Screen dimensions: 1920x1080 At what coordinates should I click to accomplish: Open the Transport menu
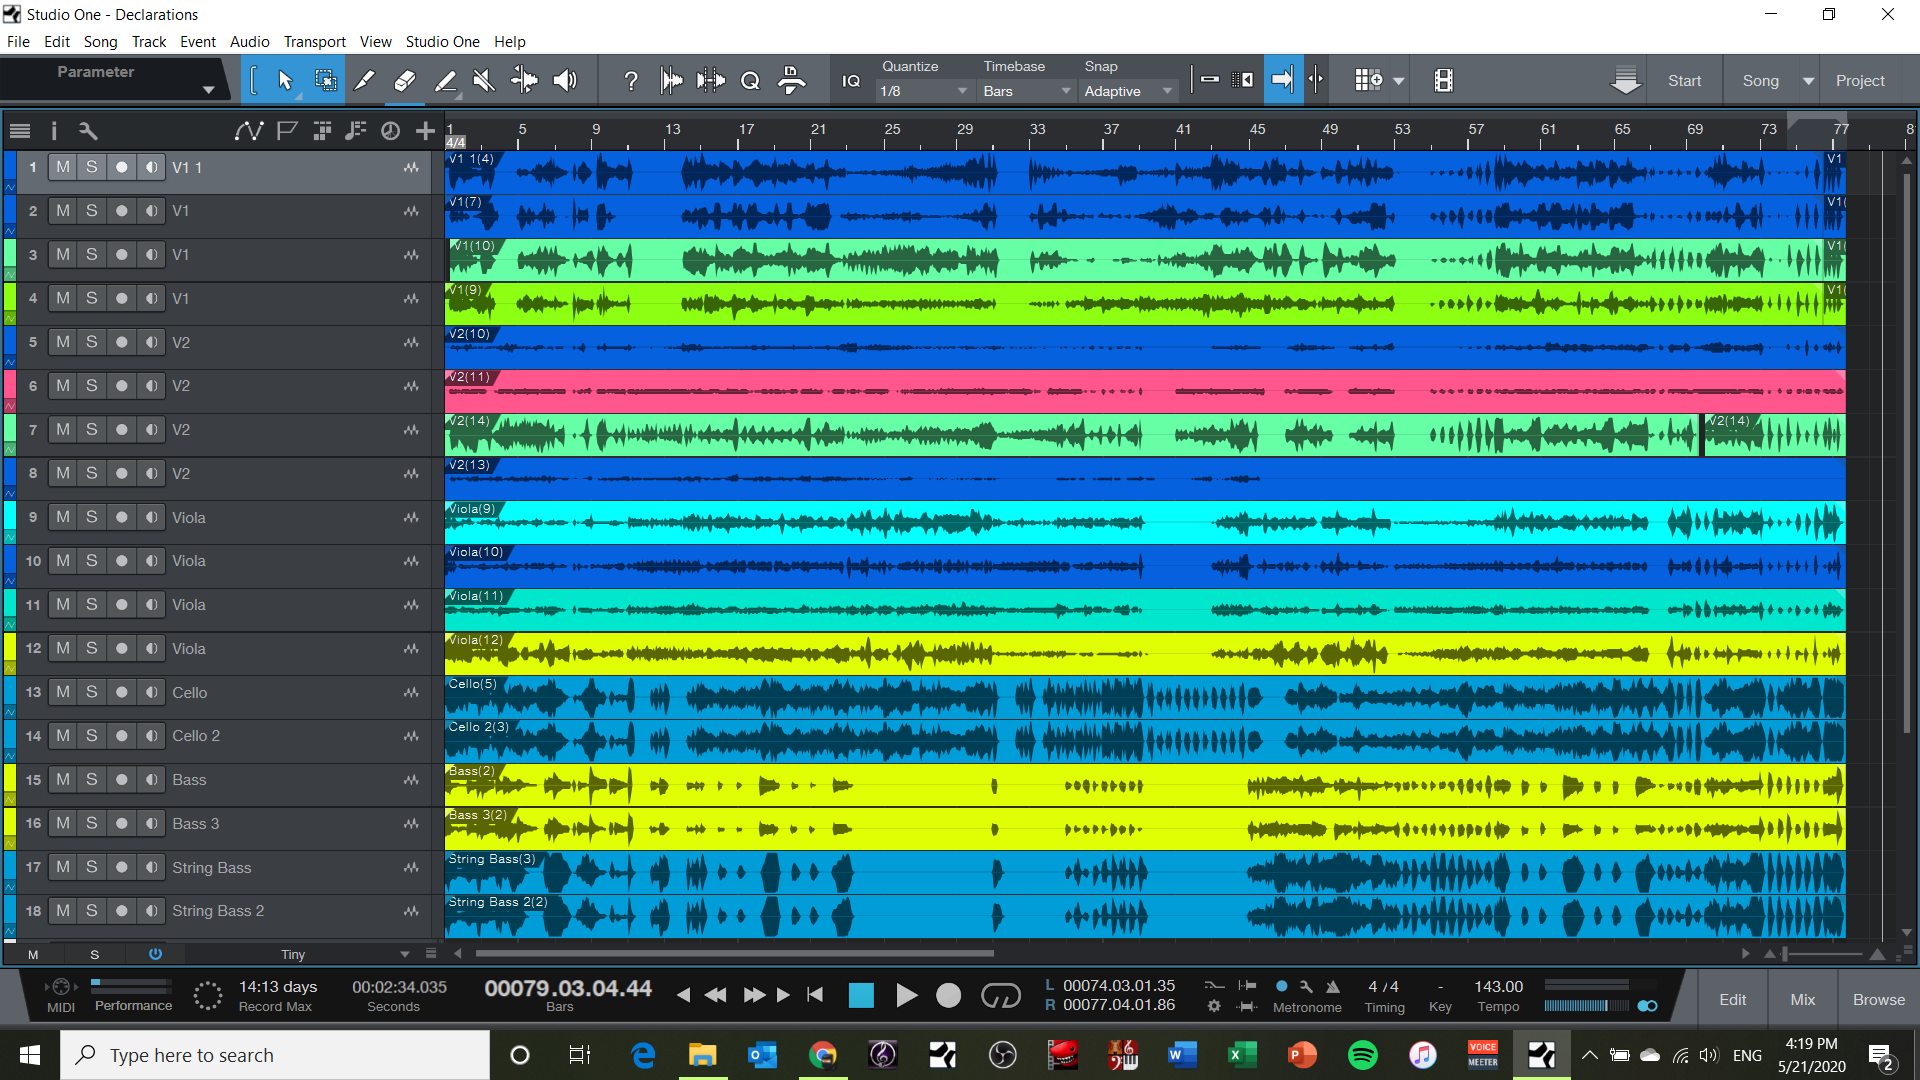pos(314,42)
